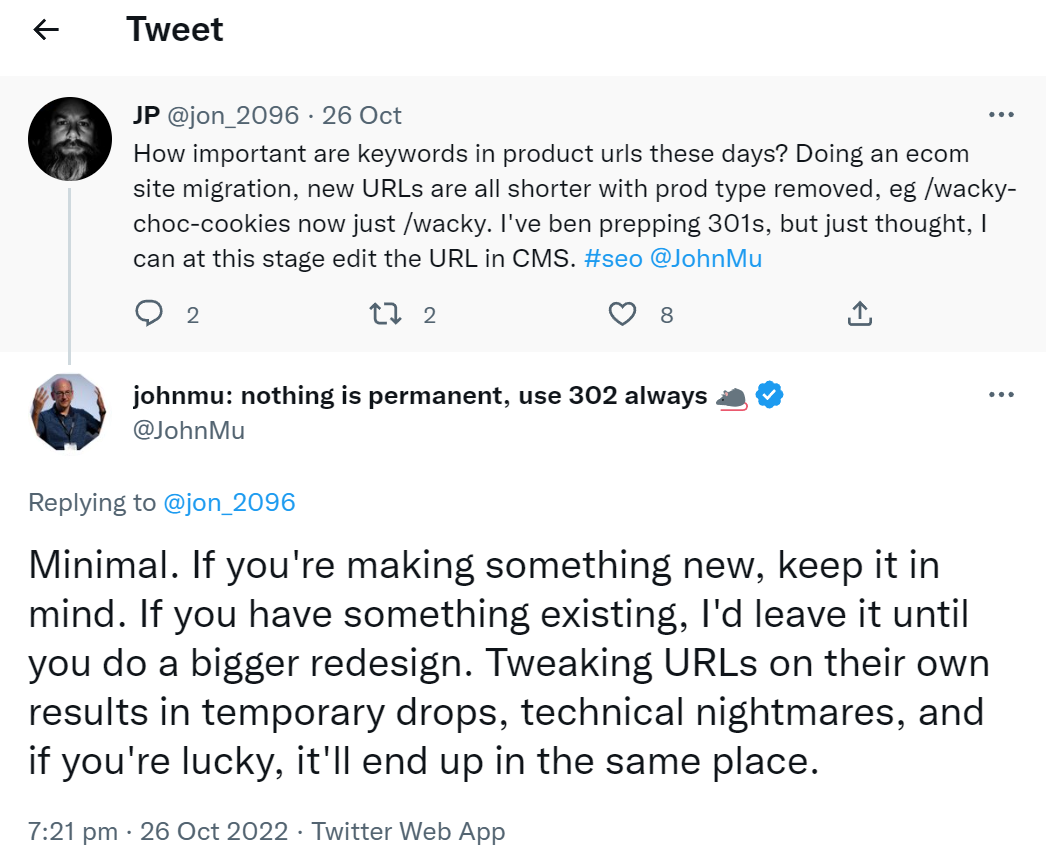Click the JP display name

click(x=146, y=115)
